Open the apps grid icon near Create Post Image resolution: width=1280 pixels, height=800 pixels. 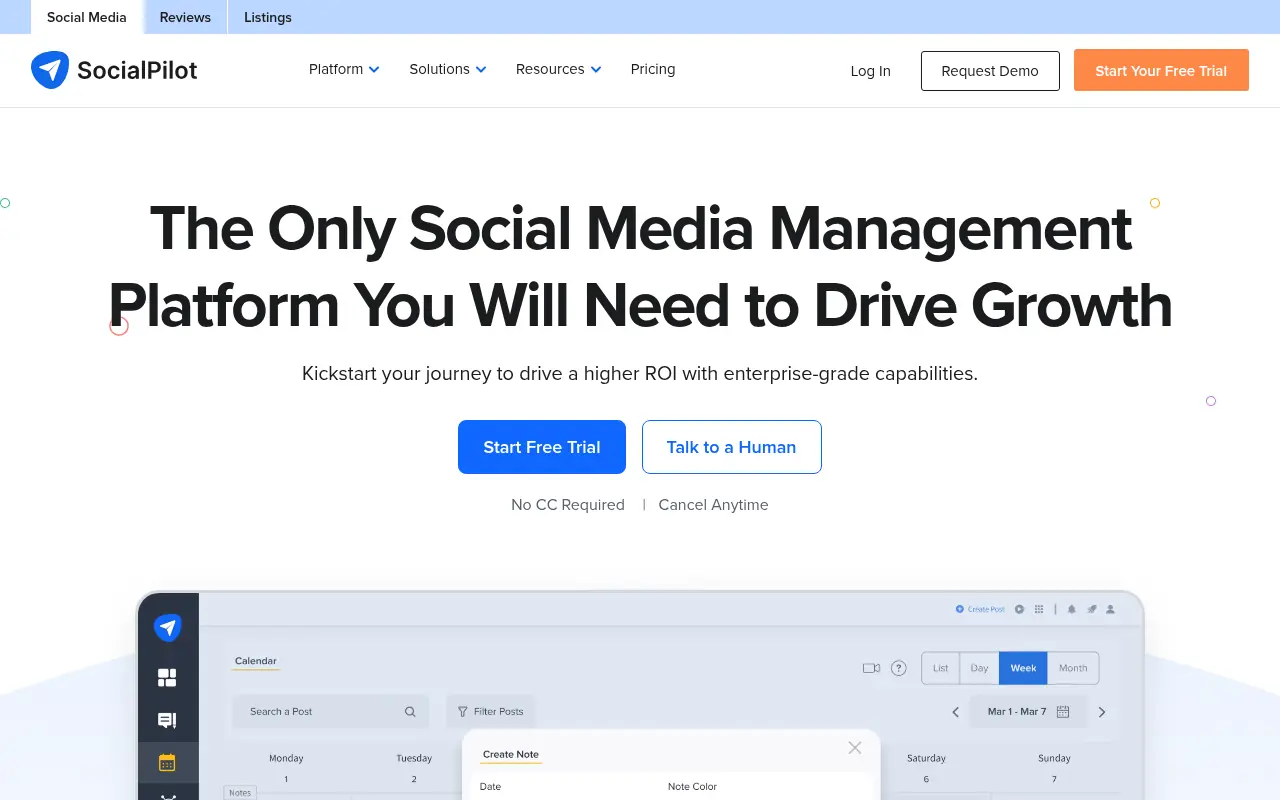1038,608
